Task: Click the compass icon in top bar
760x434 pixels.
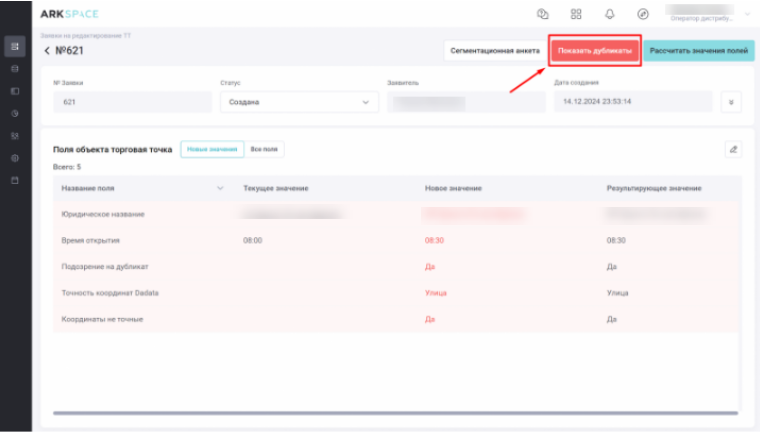Action: tap(643, 14)
